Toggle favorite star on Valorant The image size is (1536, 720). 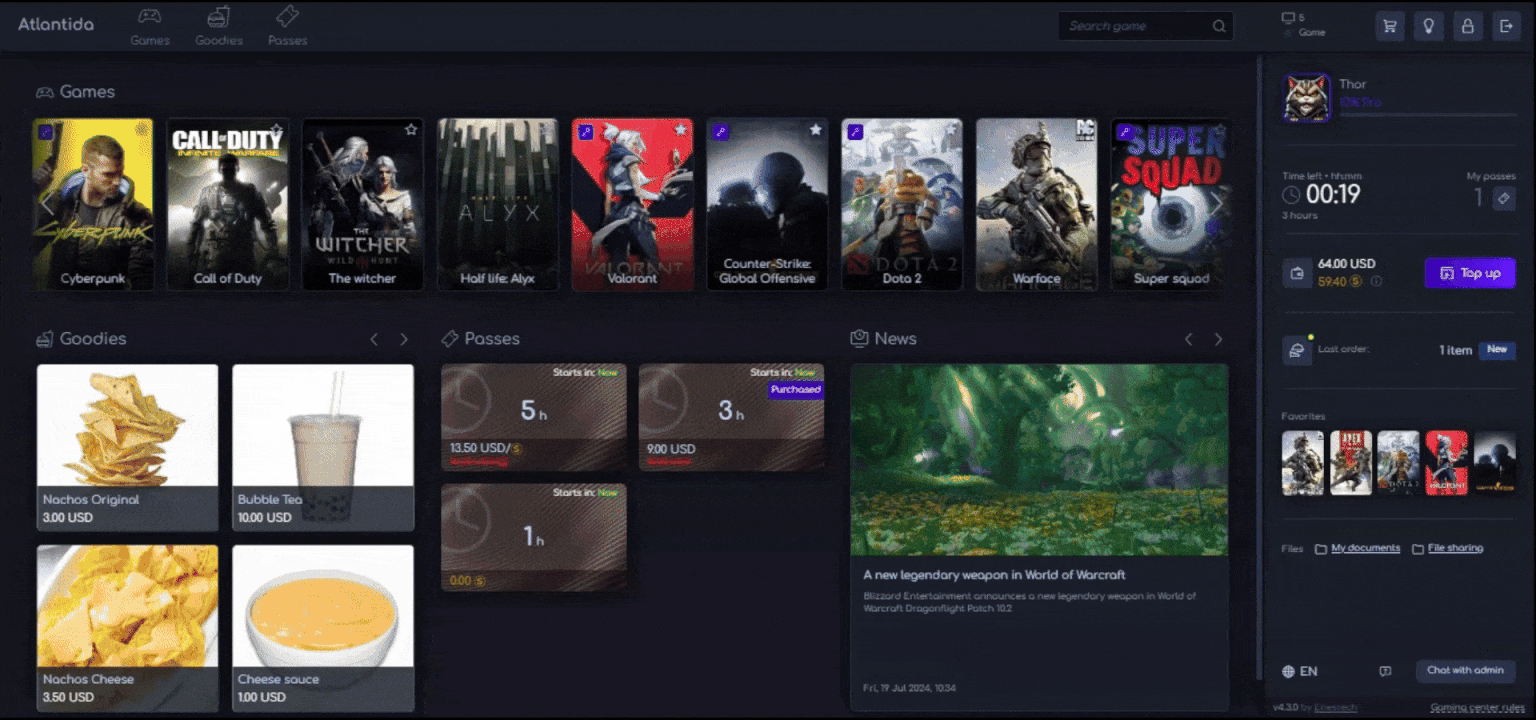[681, 130]
